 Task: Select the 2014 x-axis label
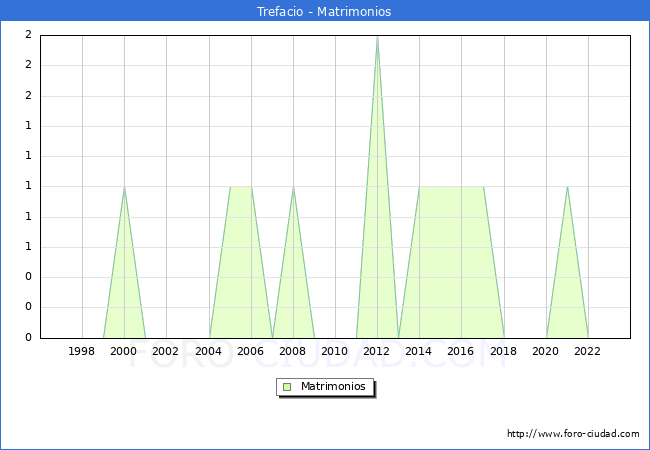pyautogui.click(x=419, y=351)
